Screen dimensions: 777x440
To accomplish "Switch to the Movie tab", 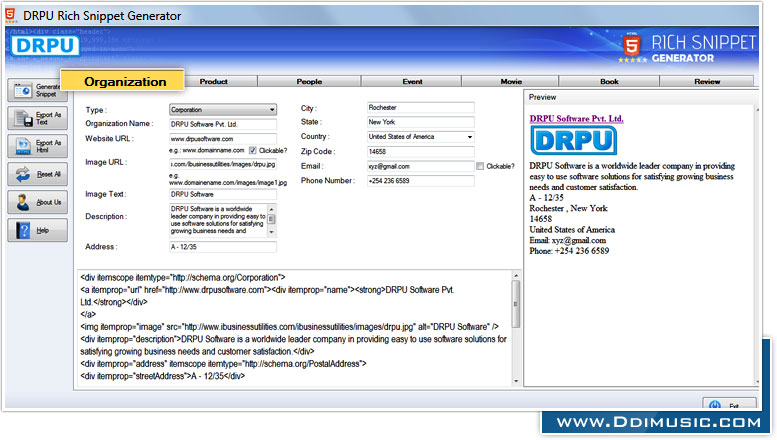I will coord(510,81).
